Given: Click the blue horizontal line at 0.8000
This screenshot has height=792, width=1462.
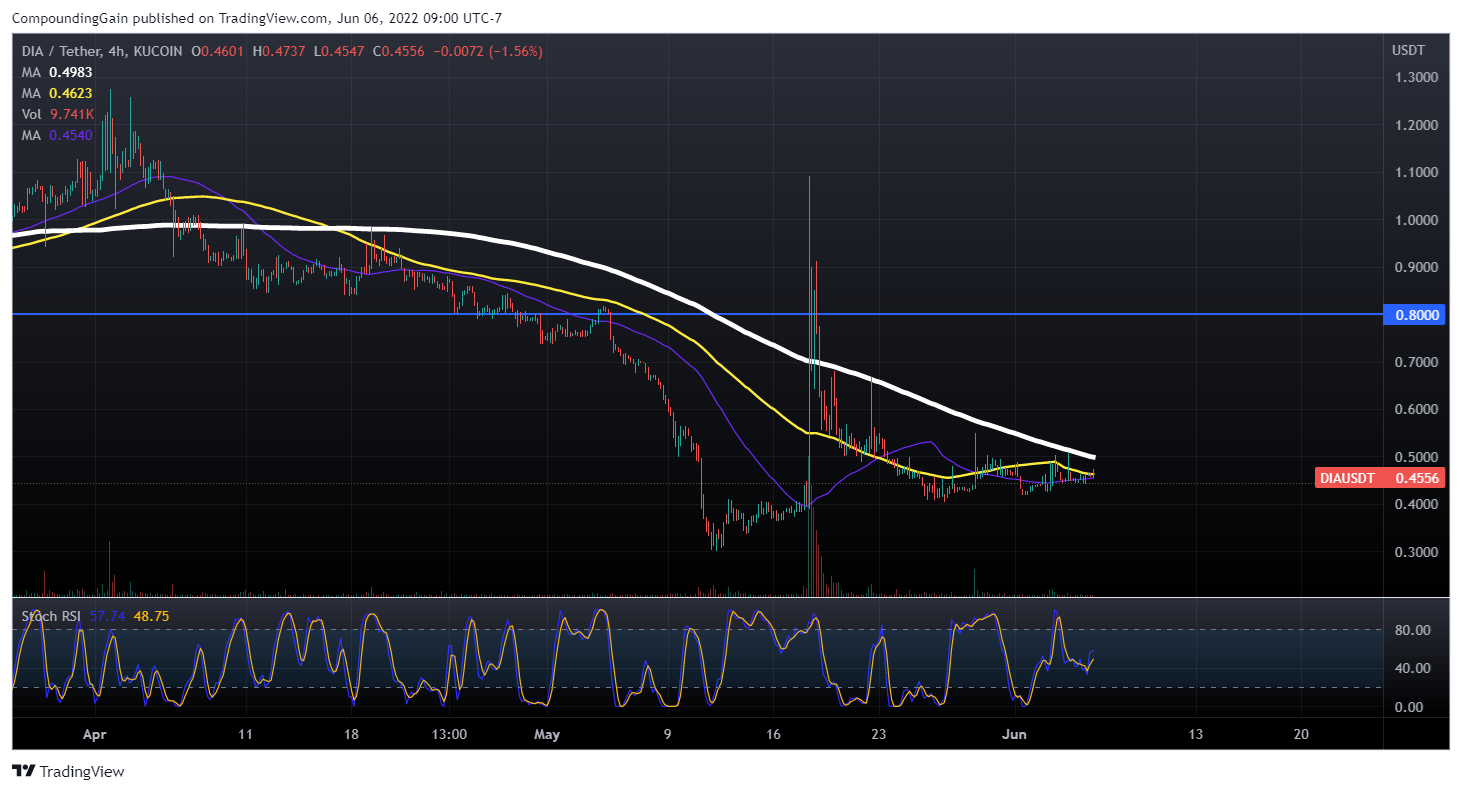Looking at the screenshot, I should click(697, 314).
